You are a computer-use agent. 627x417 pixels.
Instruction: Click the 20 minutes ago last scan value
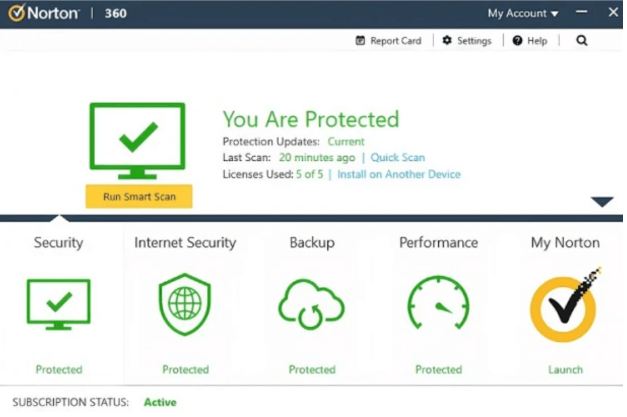click(317, 158)
